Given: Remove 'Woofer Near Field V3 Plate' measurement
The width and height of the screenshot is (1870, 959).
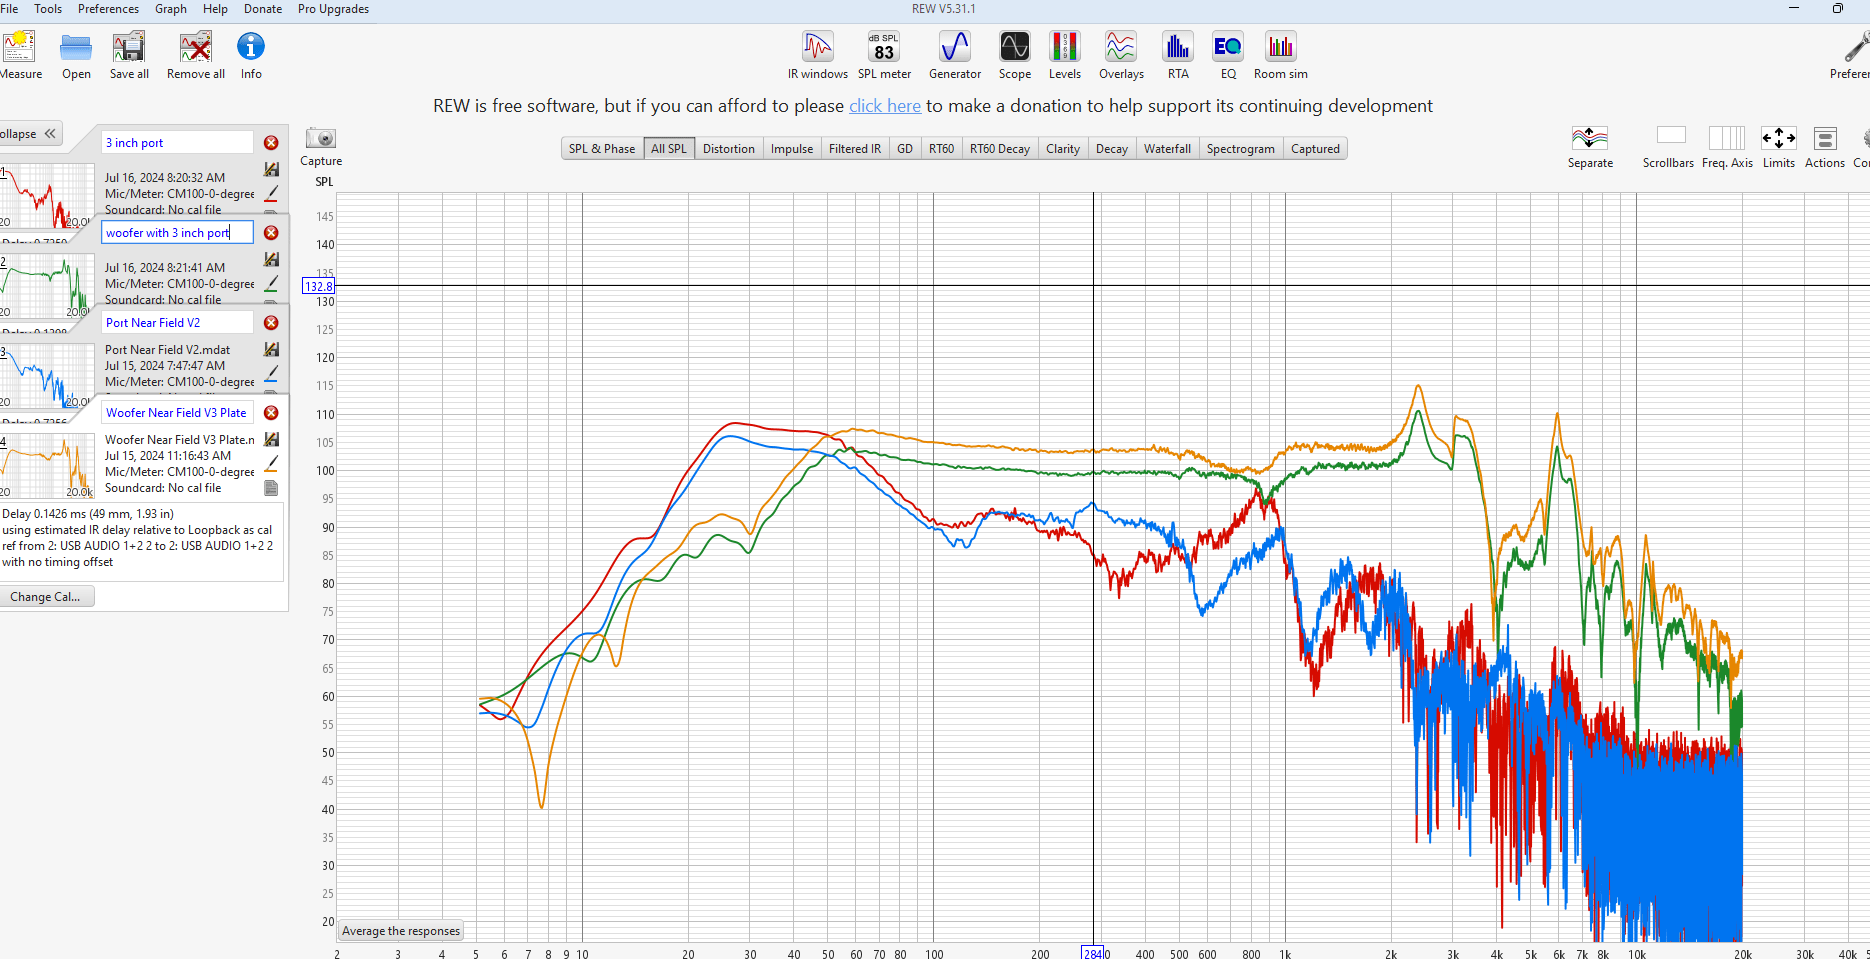Looking at the screenshot, I should pyautogui.click(x=271, y=413).
